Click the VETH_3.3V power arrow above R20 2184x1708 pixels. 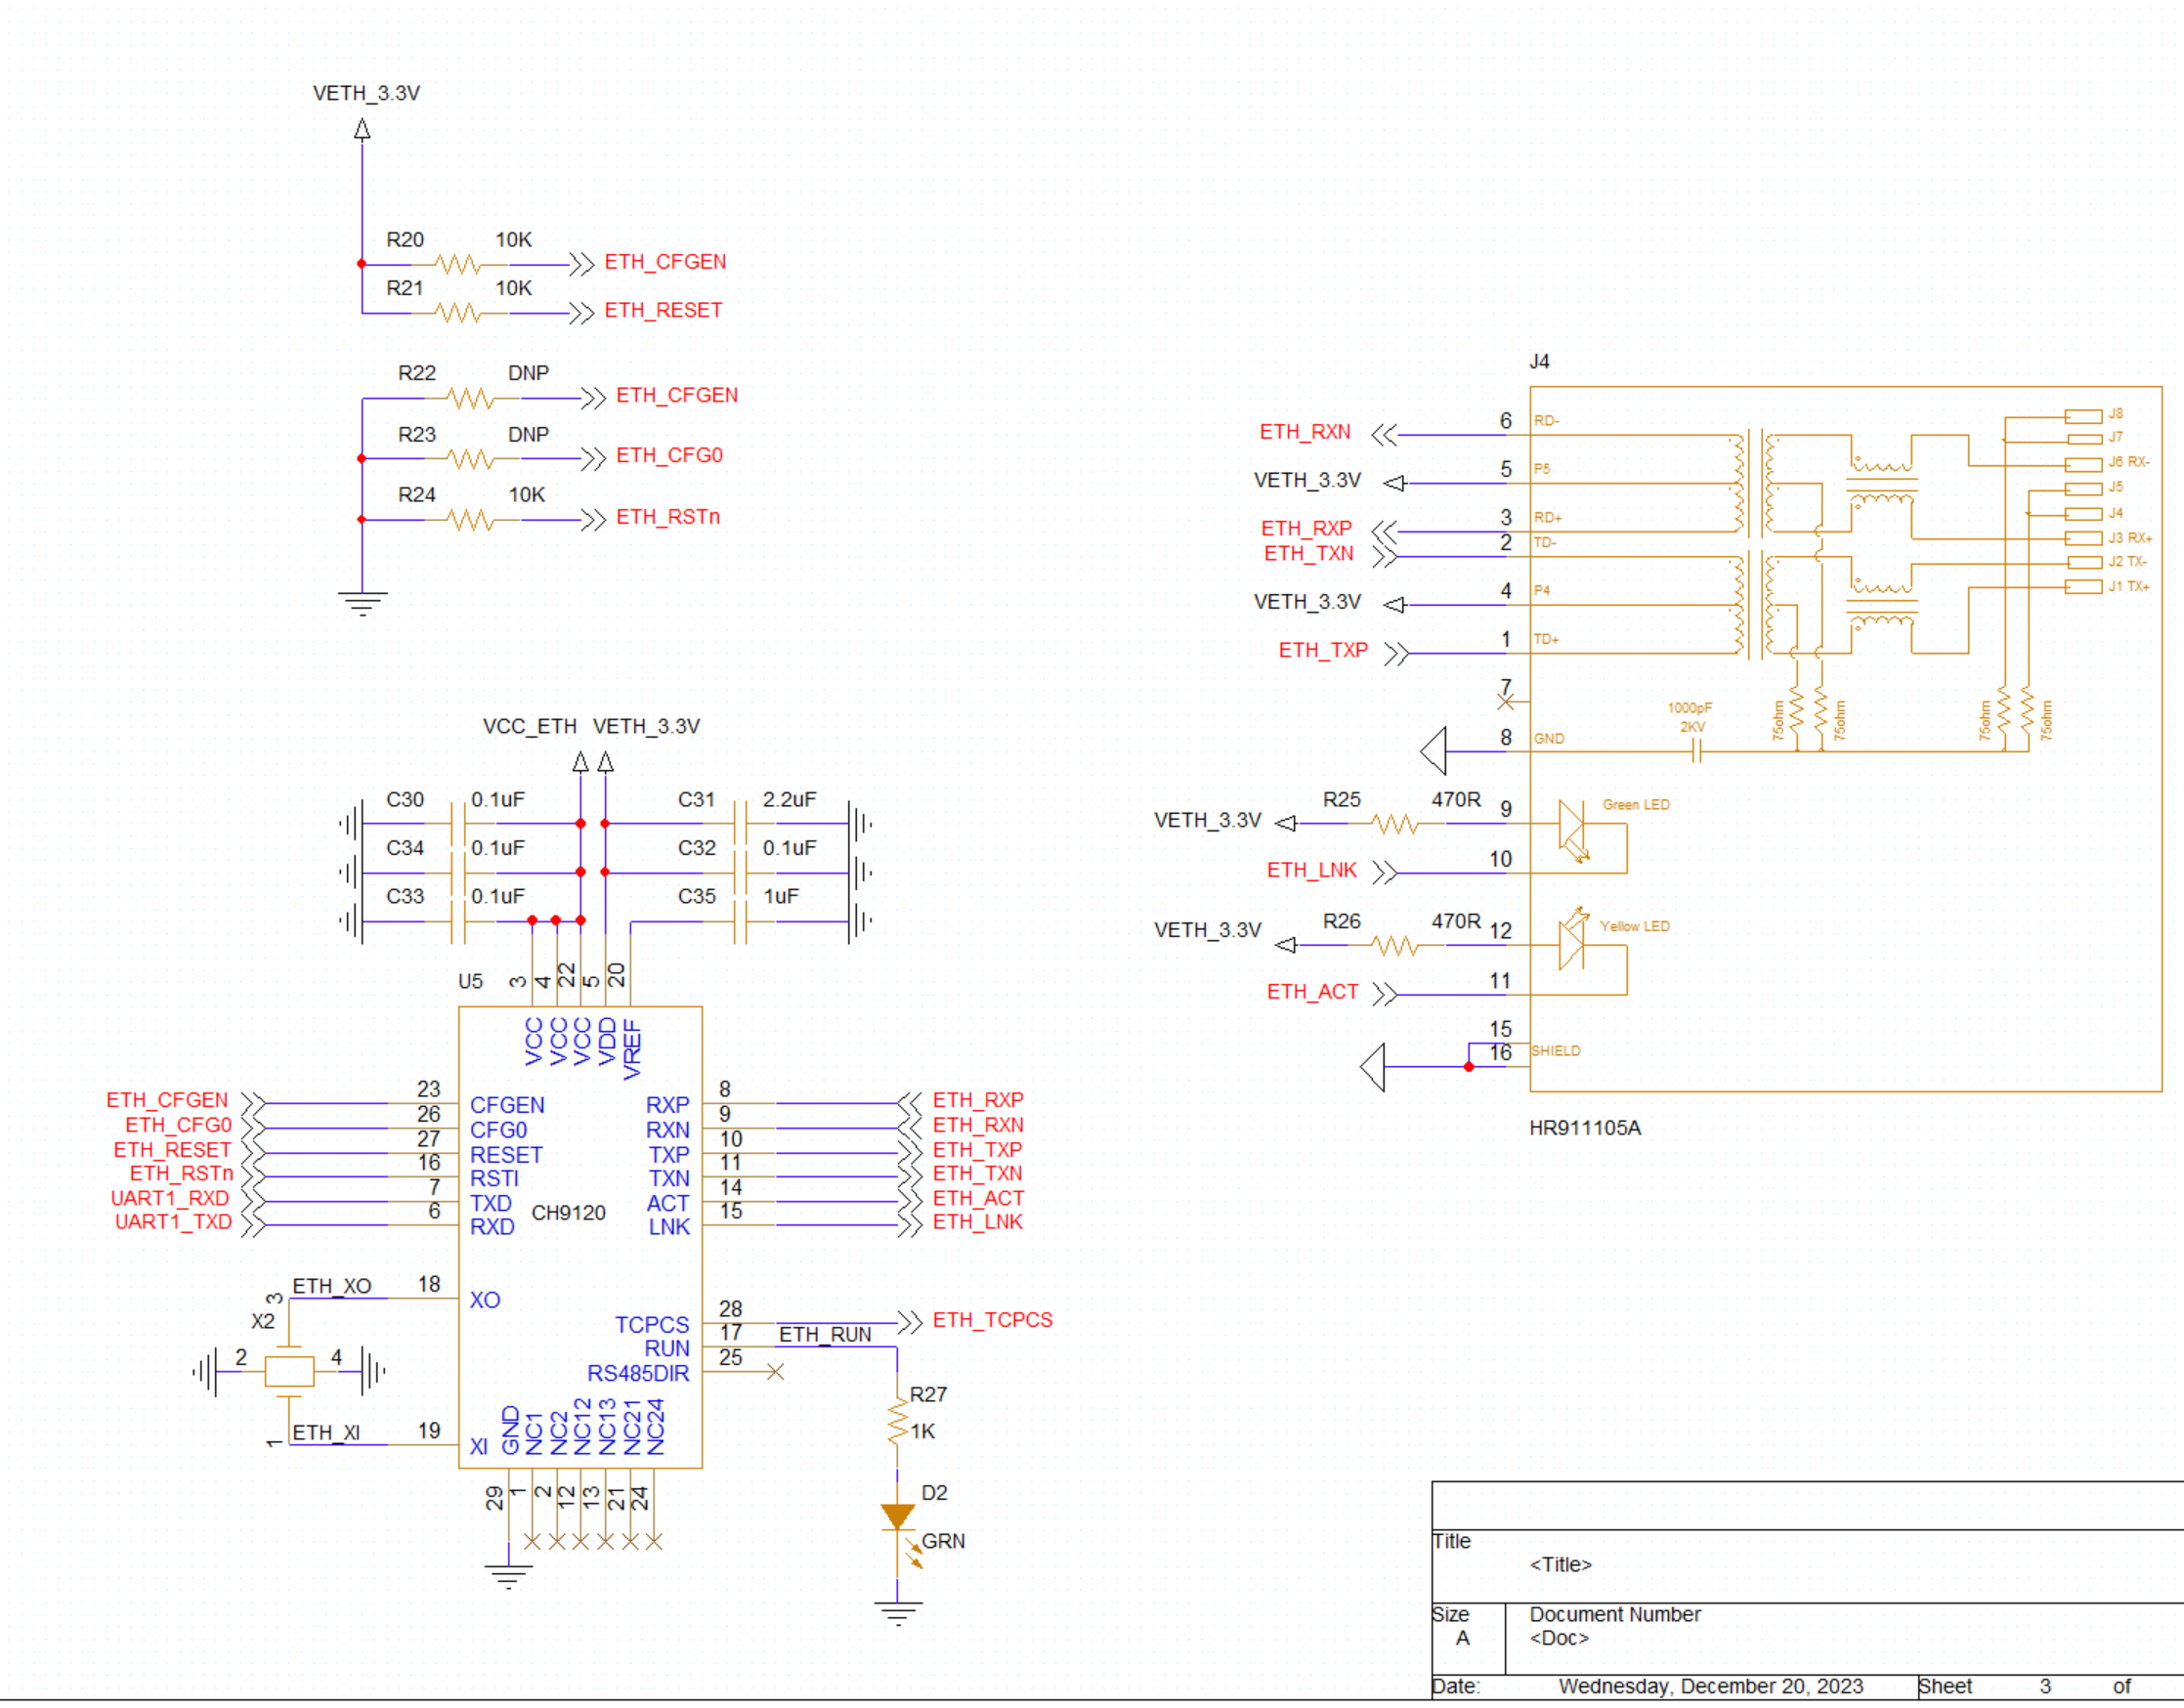(x=362, y=129)
